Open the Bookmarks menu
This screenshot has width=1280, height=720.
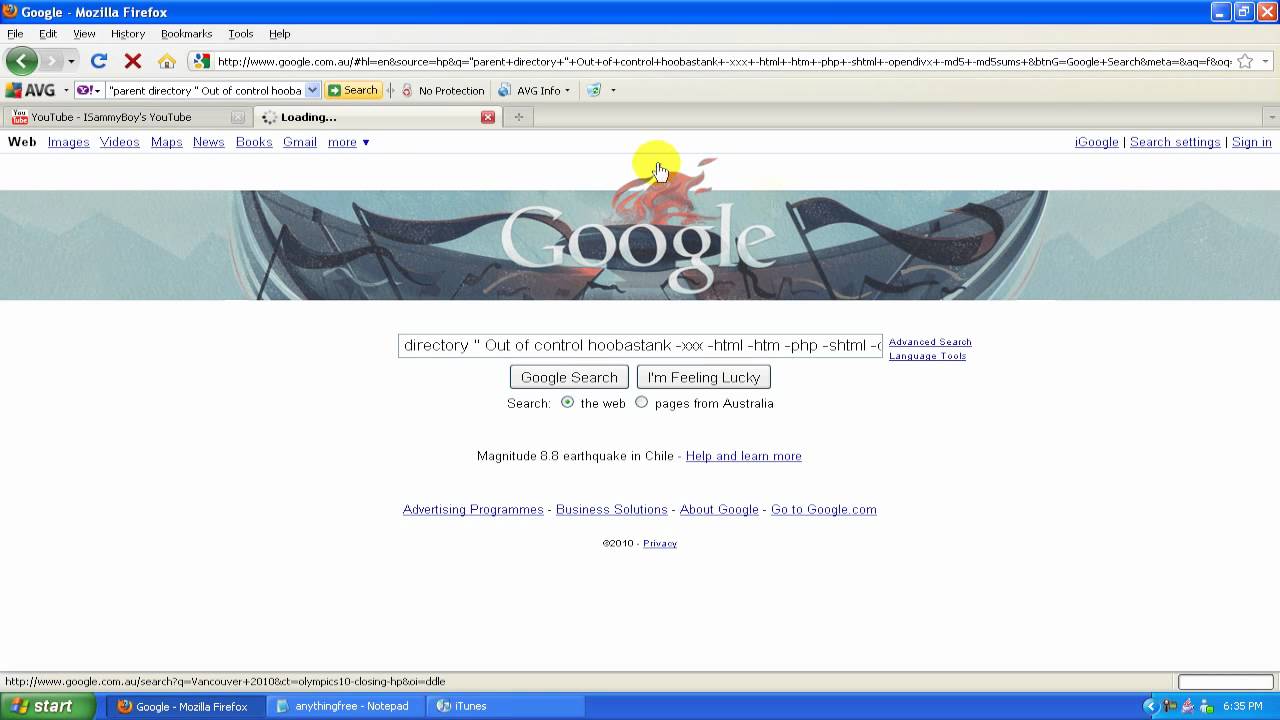pos(187,33)
